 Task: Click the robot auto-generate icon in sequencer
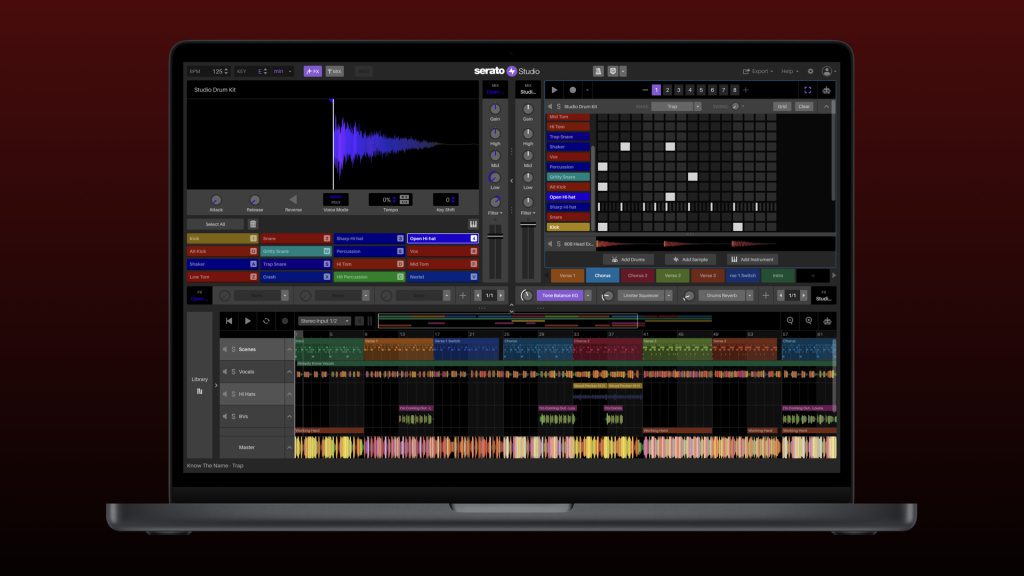pyautogui.click(x=826, y=90)
